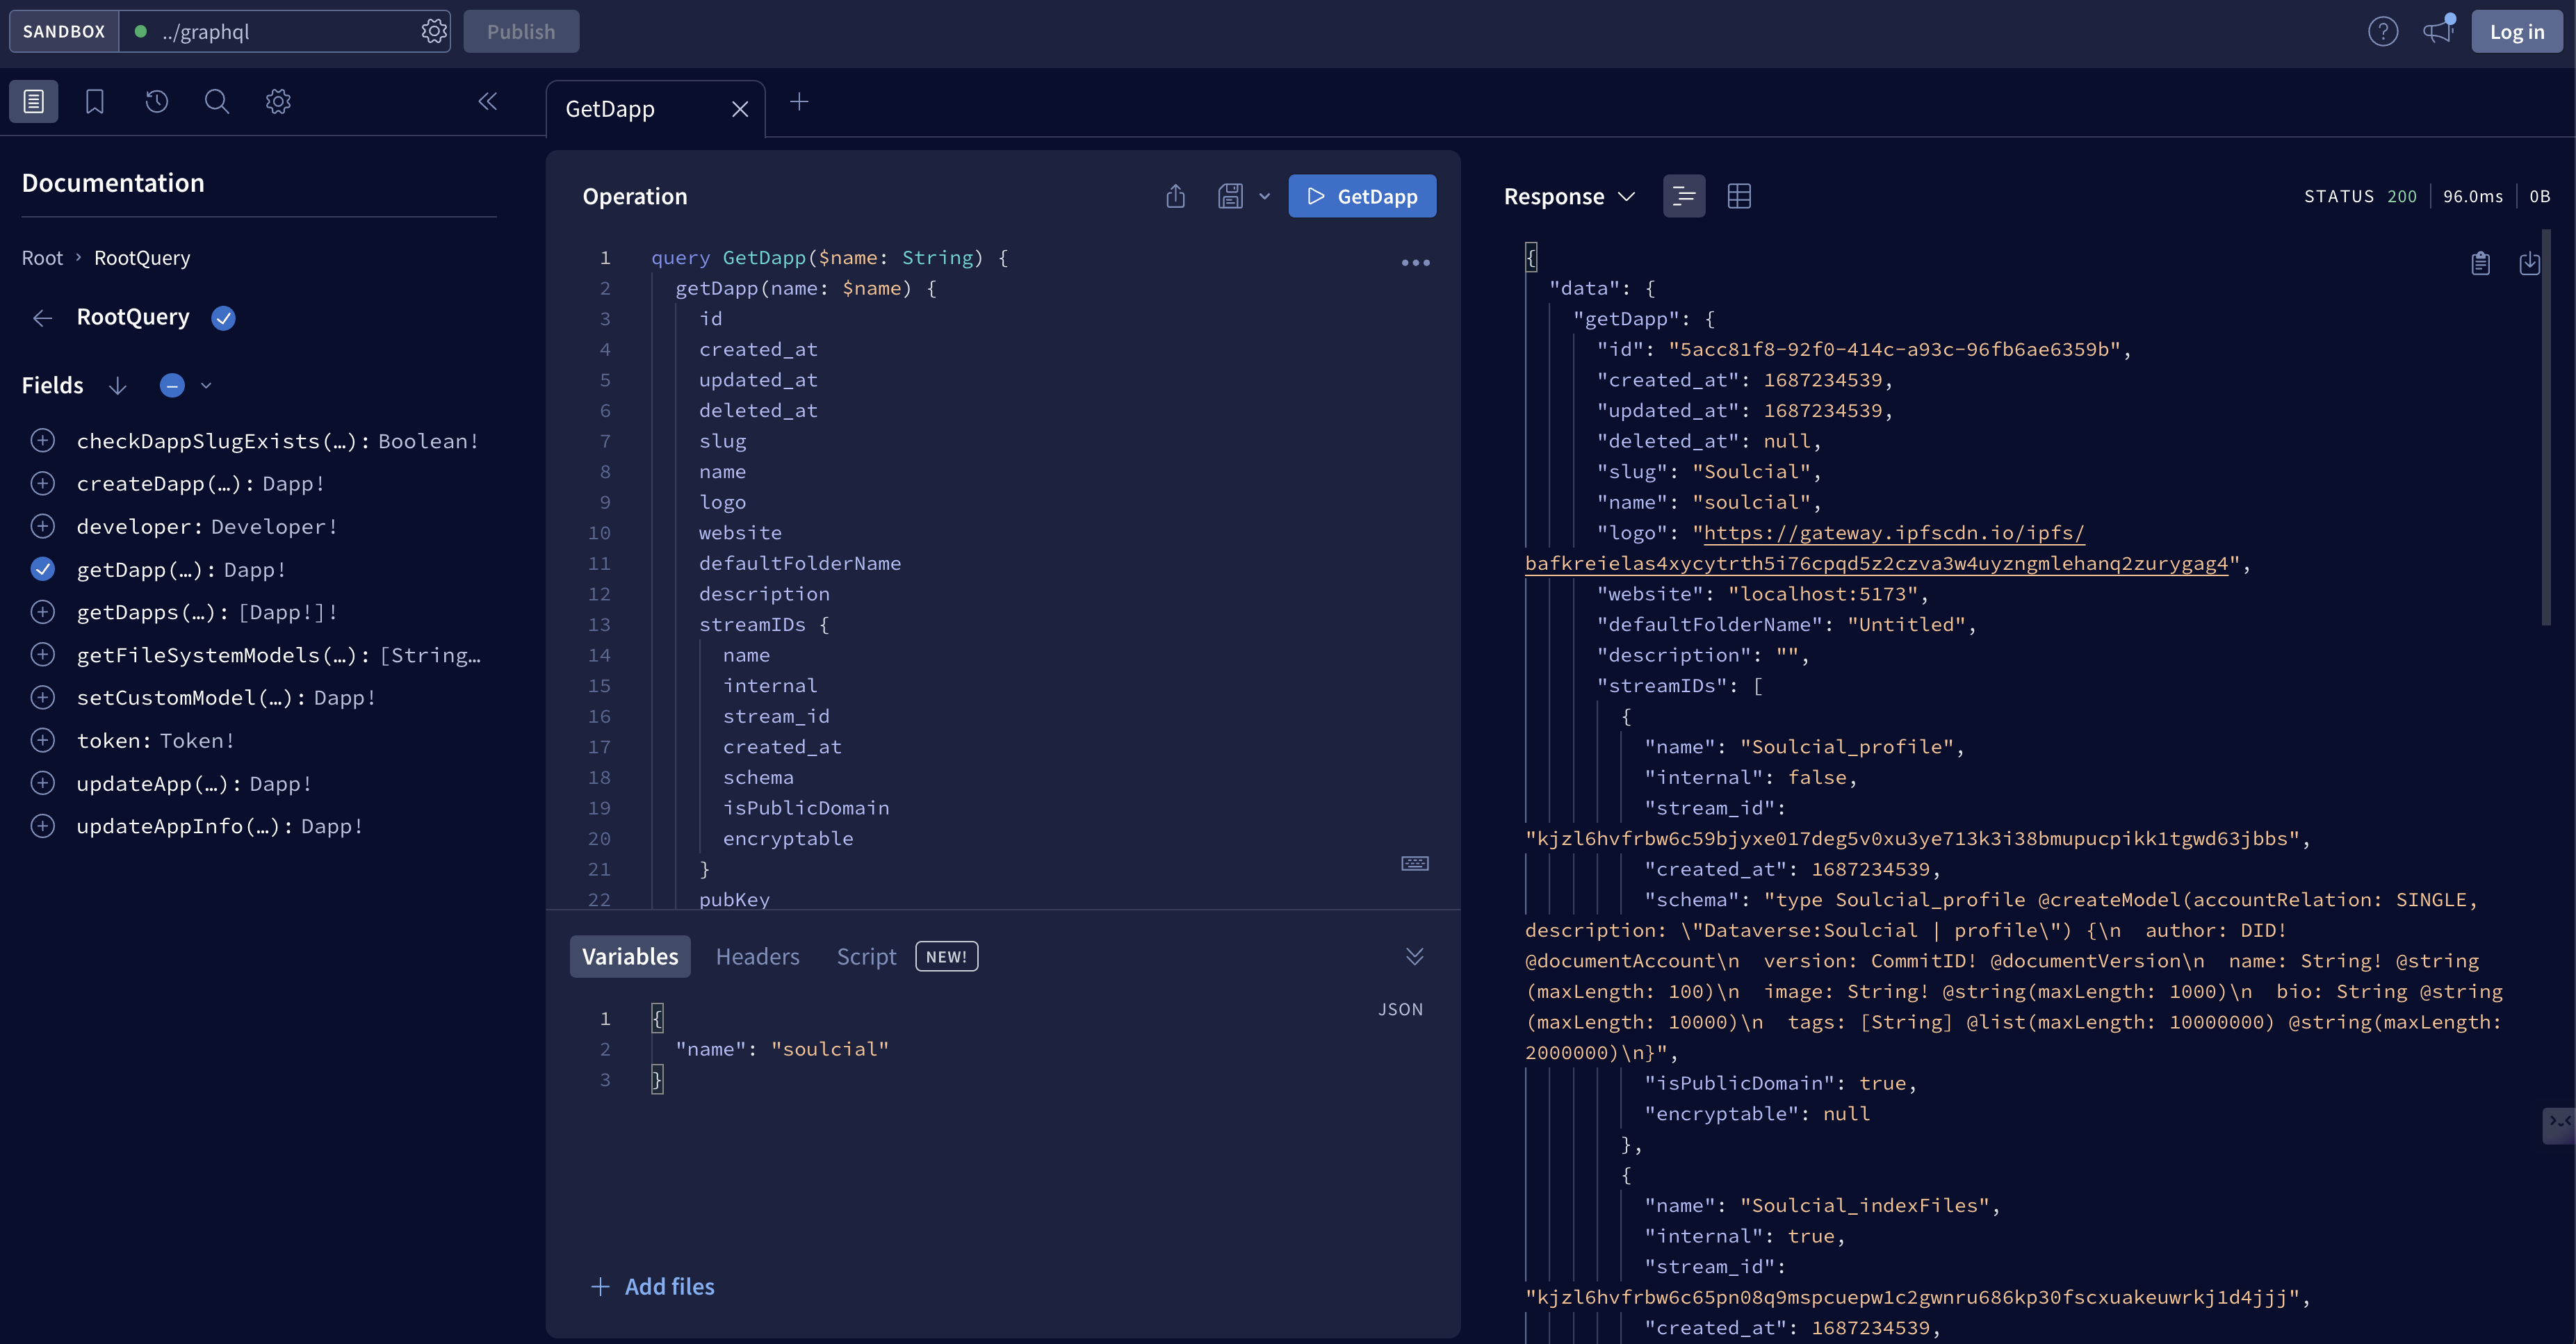The image size is (2576, 1344).
Task: Open the endpoint connection settings gear
Action: coord(433,31)
